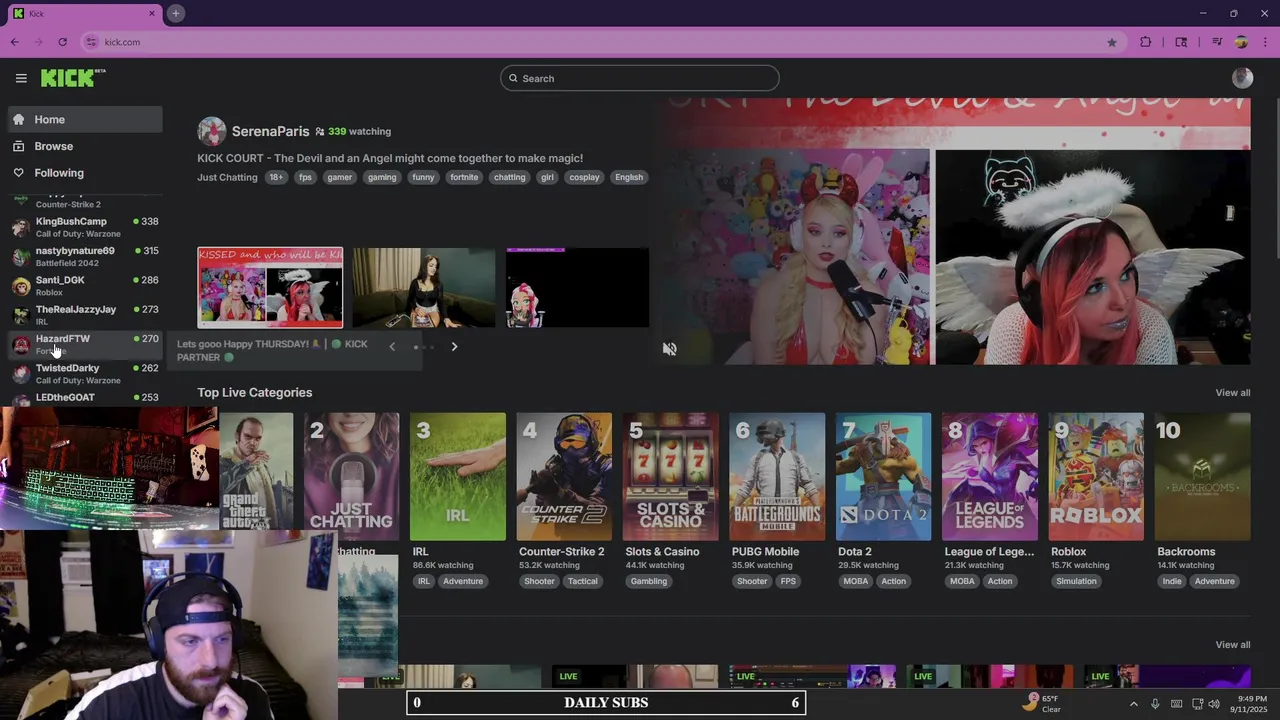Open browser extensions puzzle icon

coord(1146,42)
